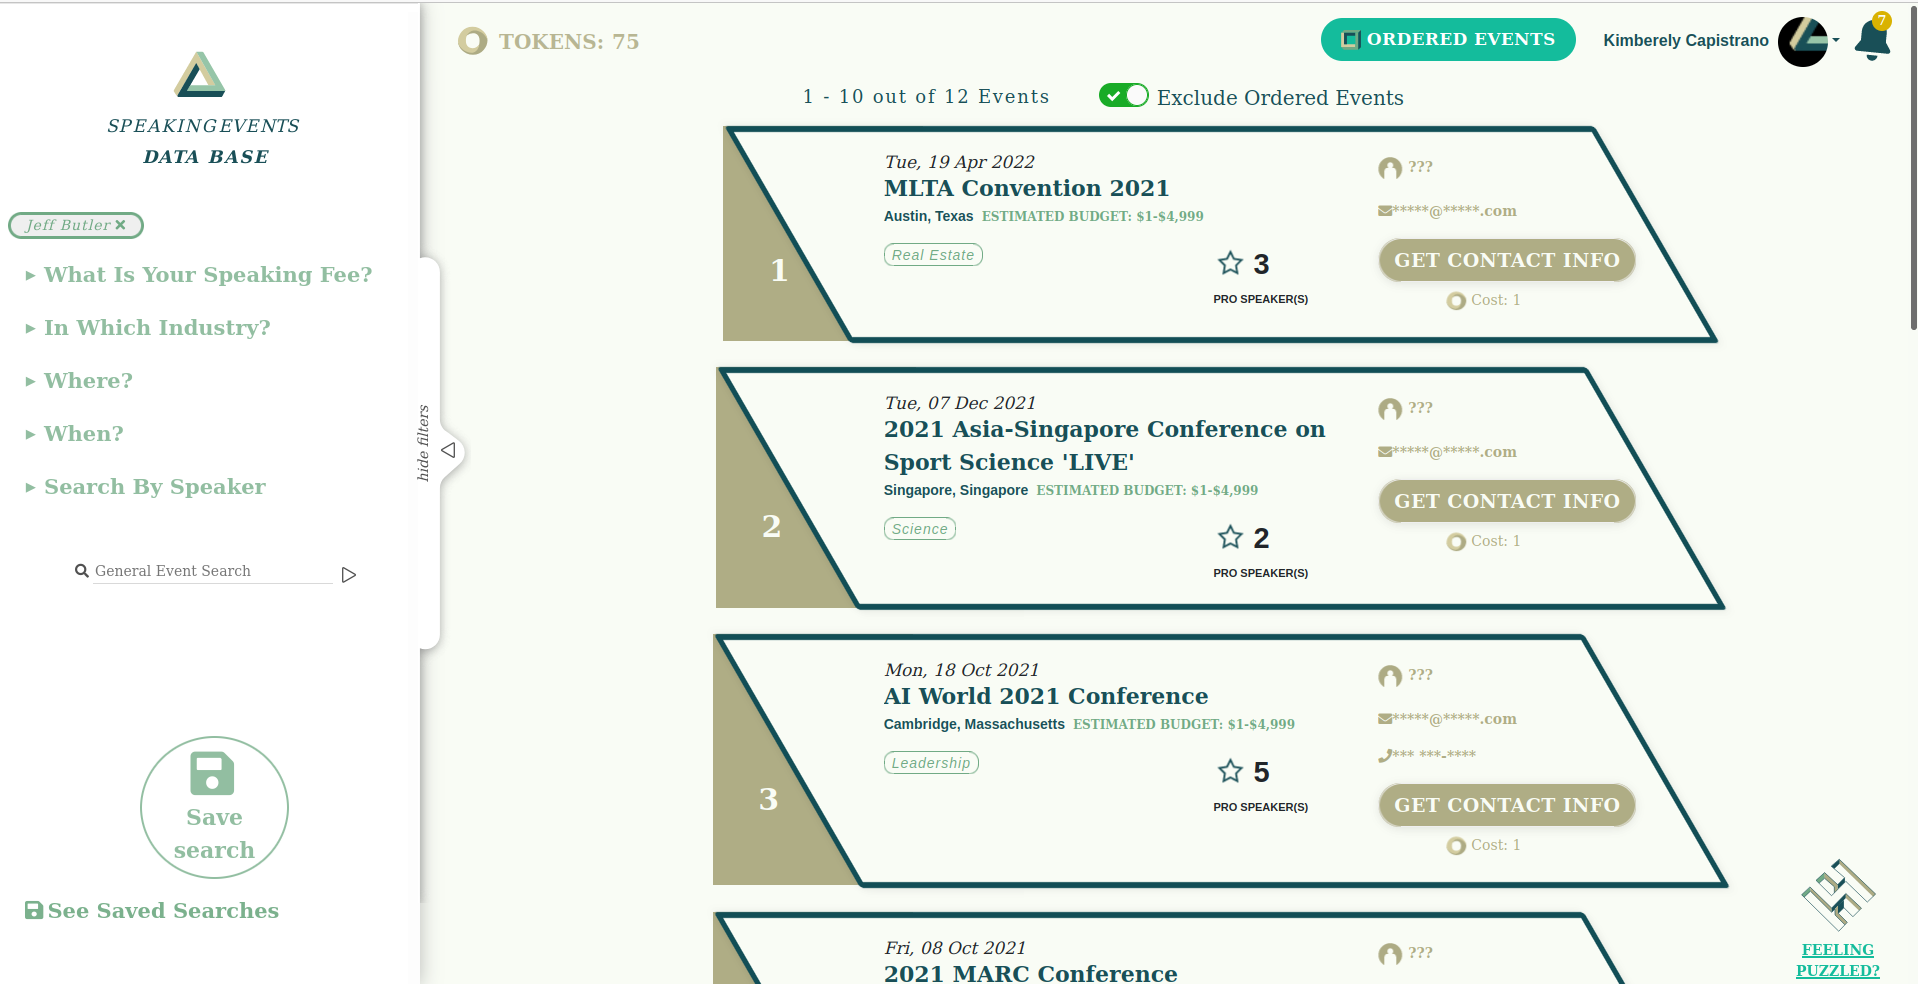Click 1 - 10 out of 12 Events text

click(926, 97)
